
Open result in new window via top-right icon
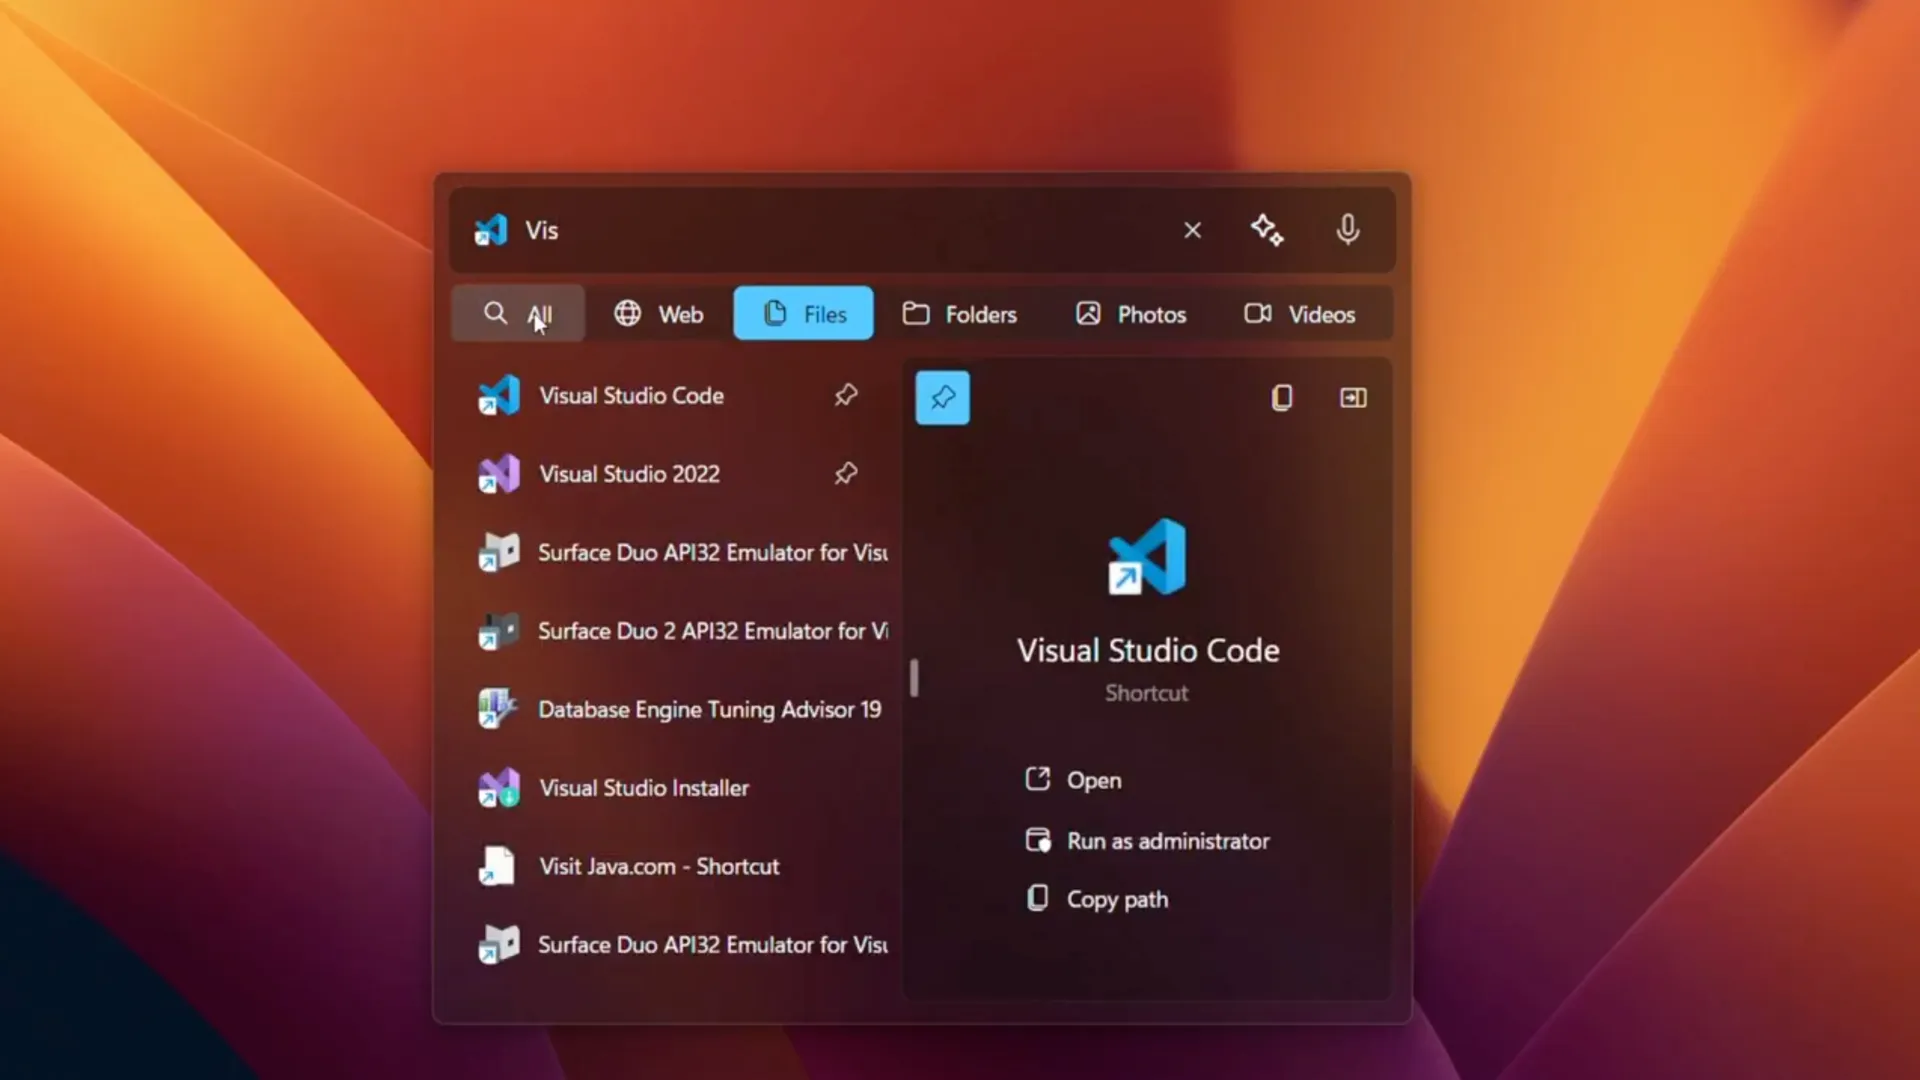(1352, 397)
